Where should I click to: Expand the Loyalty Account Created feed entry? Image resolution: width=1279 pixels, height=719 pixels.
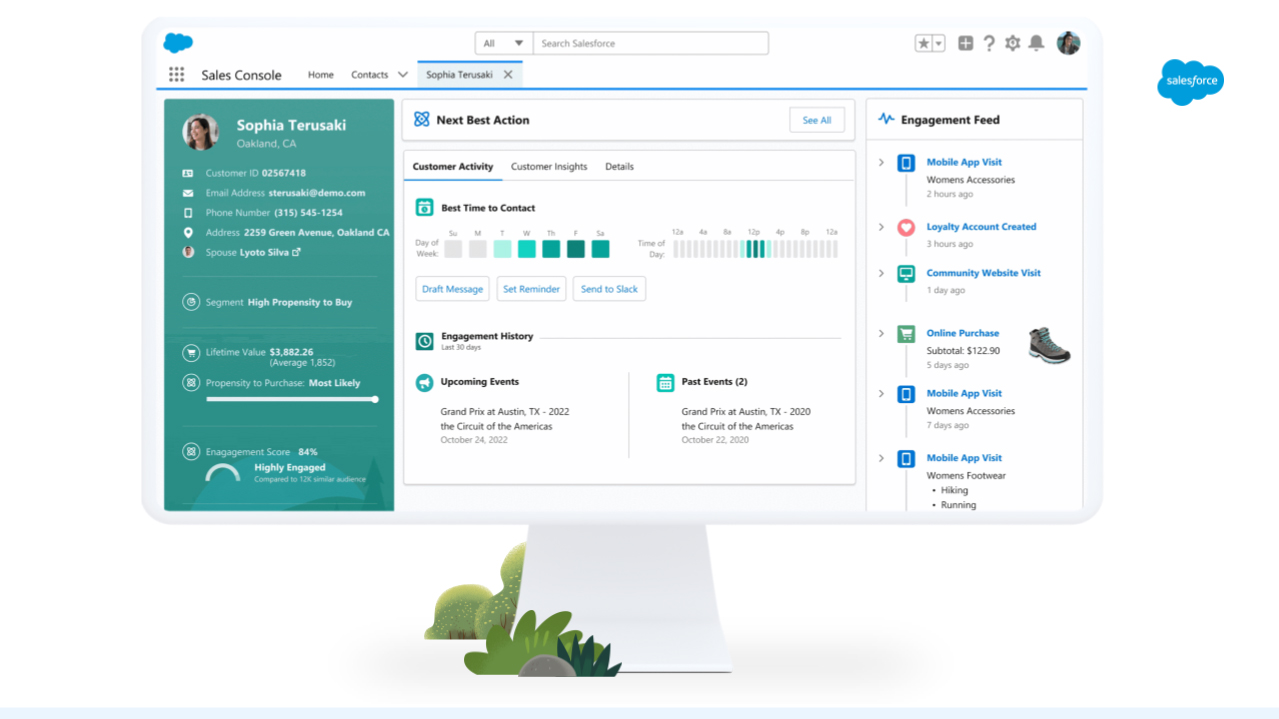click(881, 227)
